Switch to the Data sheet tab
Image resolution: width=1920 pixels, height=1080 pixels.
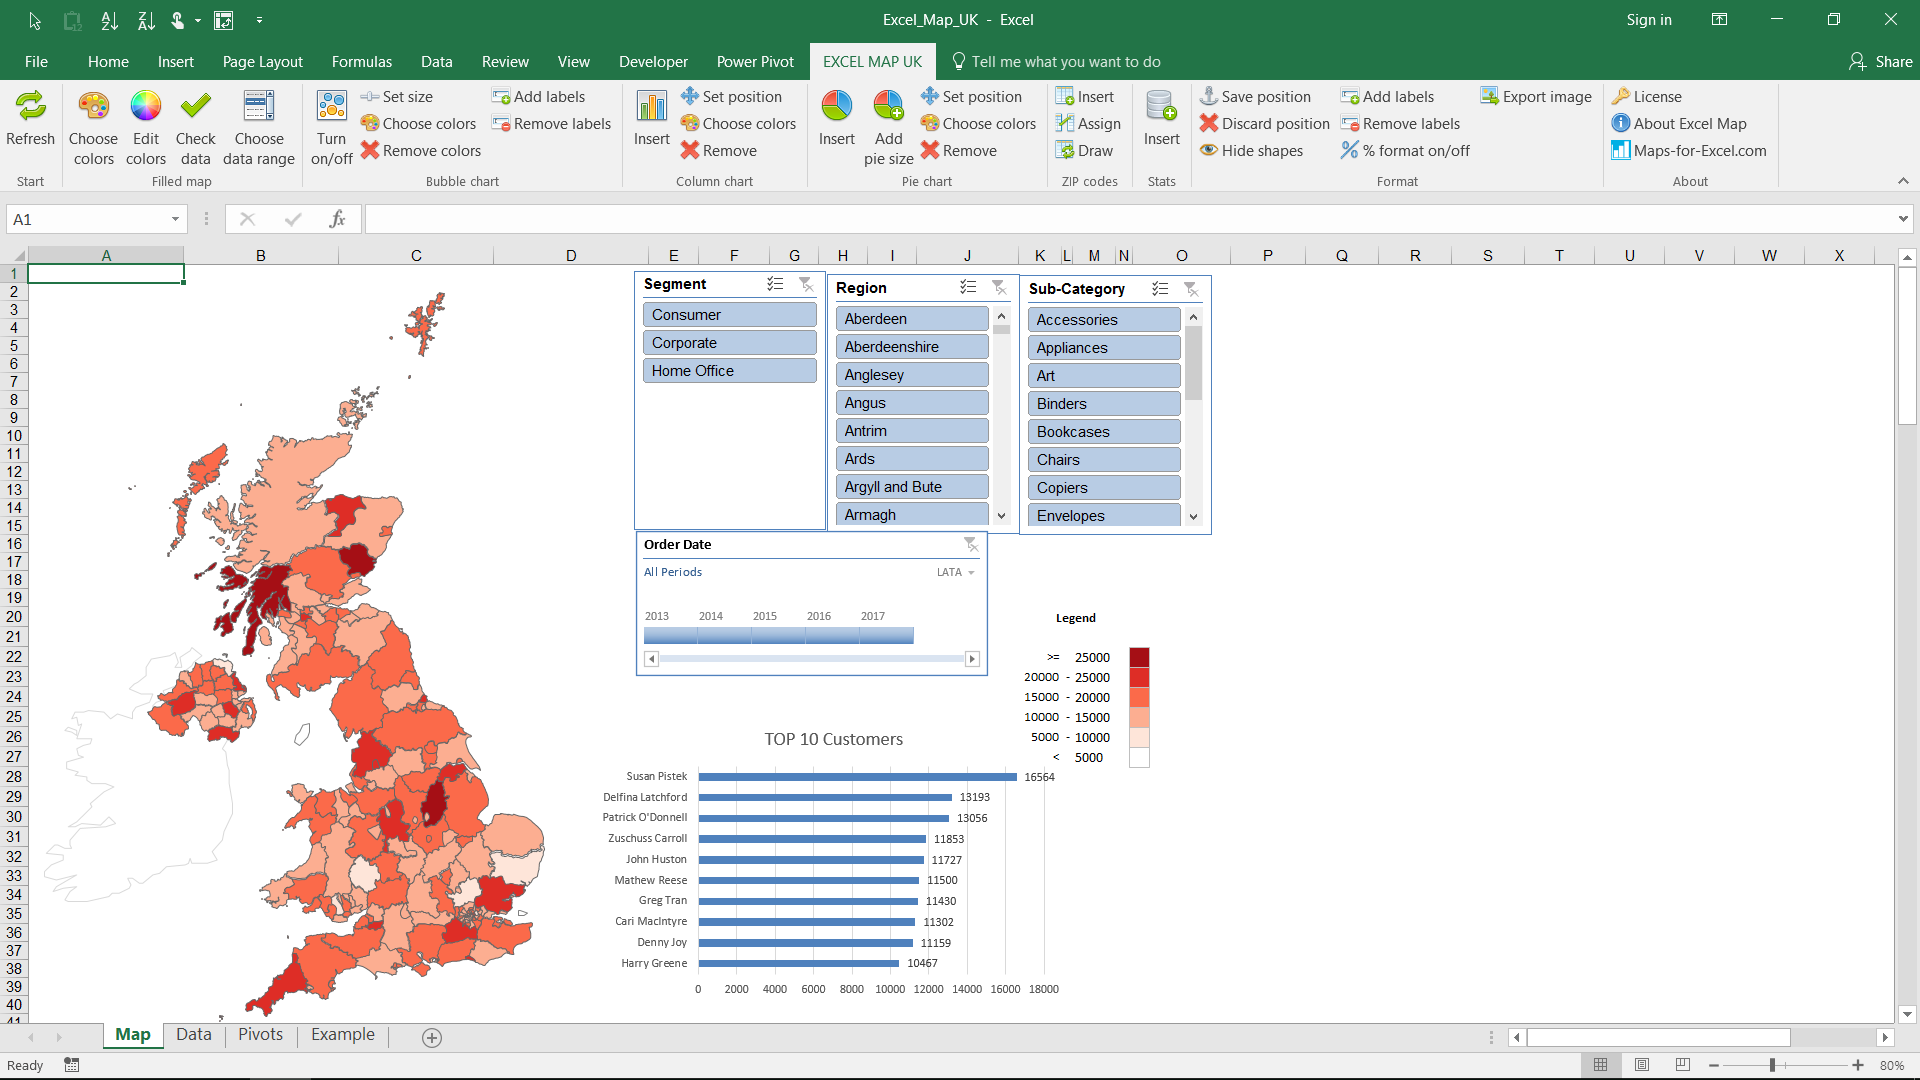194,1034
